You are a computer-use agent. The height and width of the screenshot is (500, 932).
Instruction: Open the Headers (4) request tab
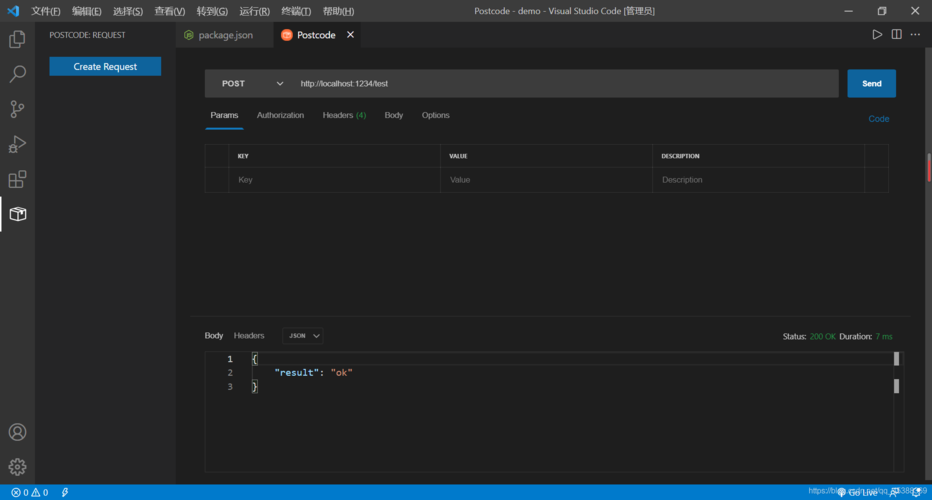(x=344, y=115)
